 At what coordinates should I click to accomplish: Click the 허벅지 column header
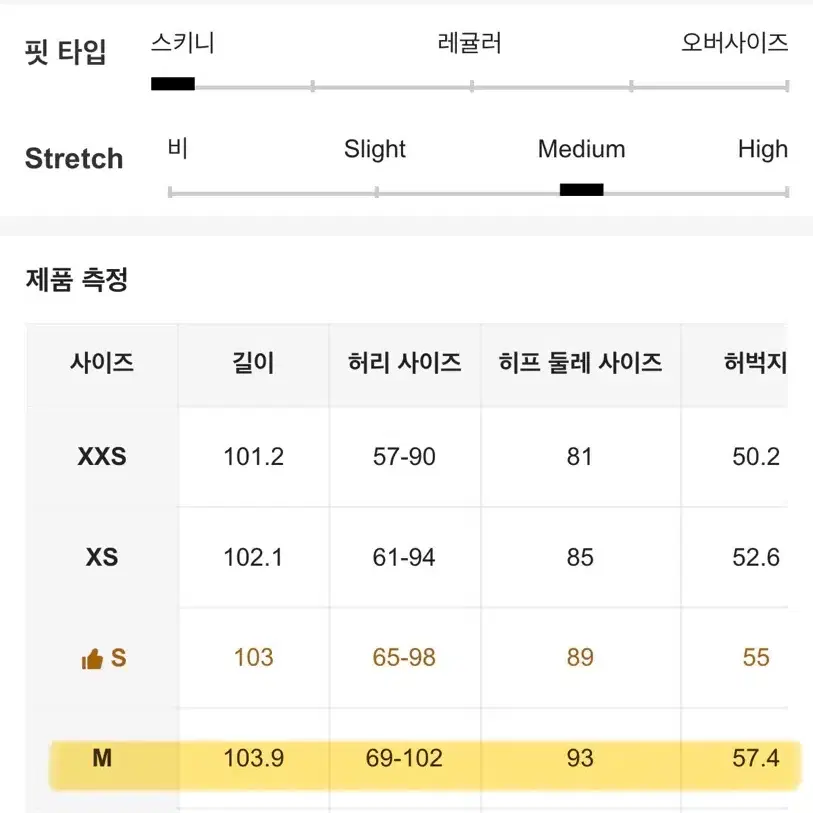pos(755,362)
